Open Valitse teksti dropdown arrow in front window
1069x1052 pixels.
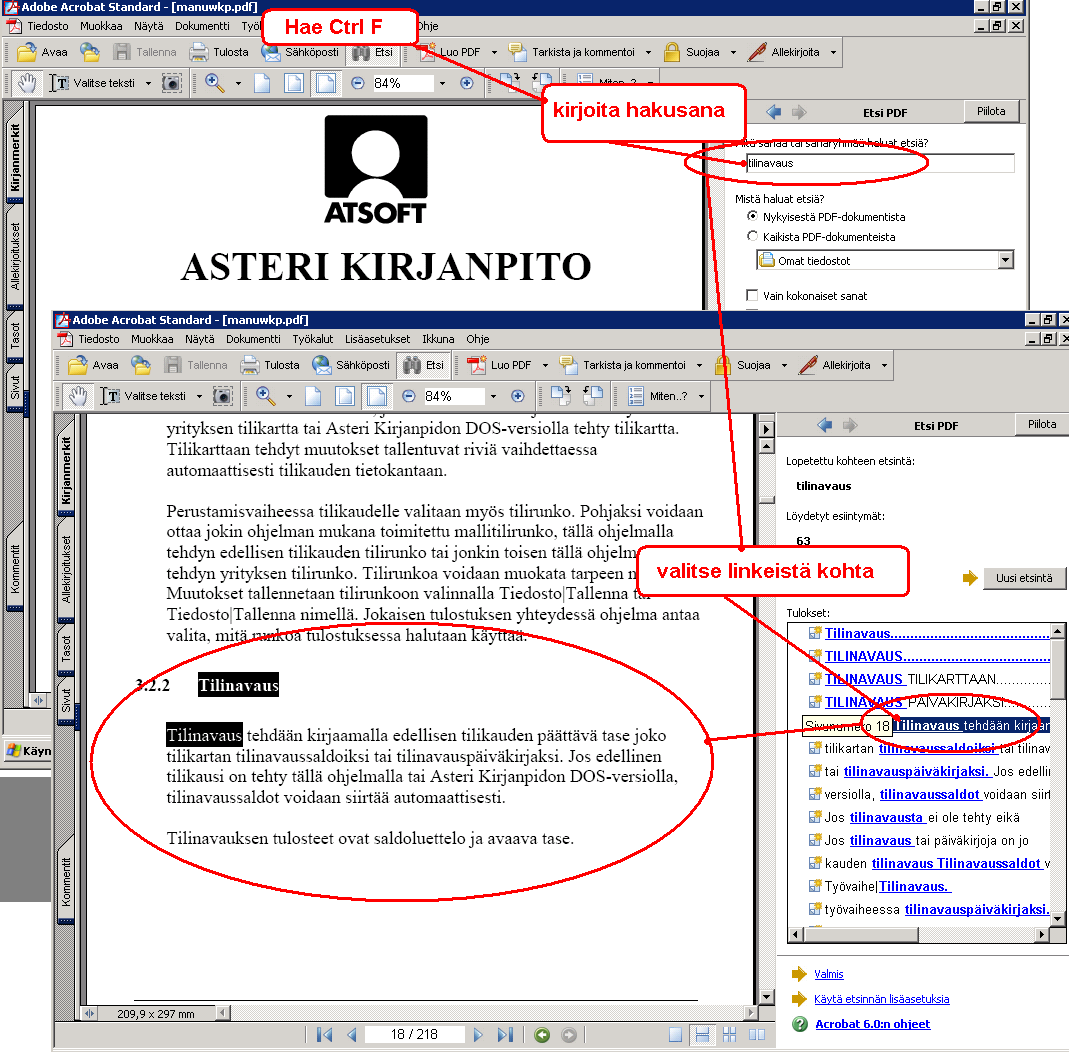click(x=199, y=396)
